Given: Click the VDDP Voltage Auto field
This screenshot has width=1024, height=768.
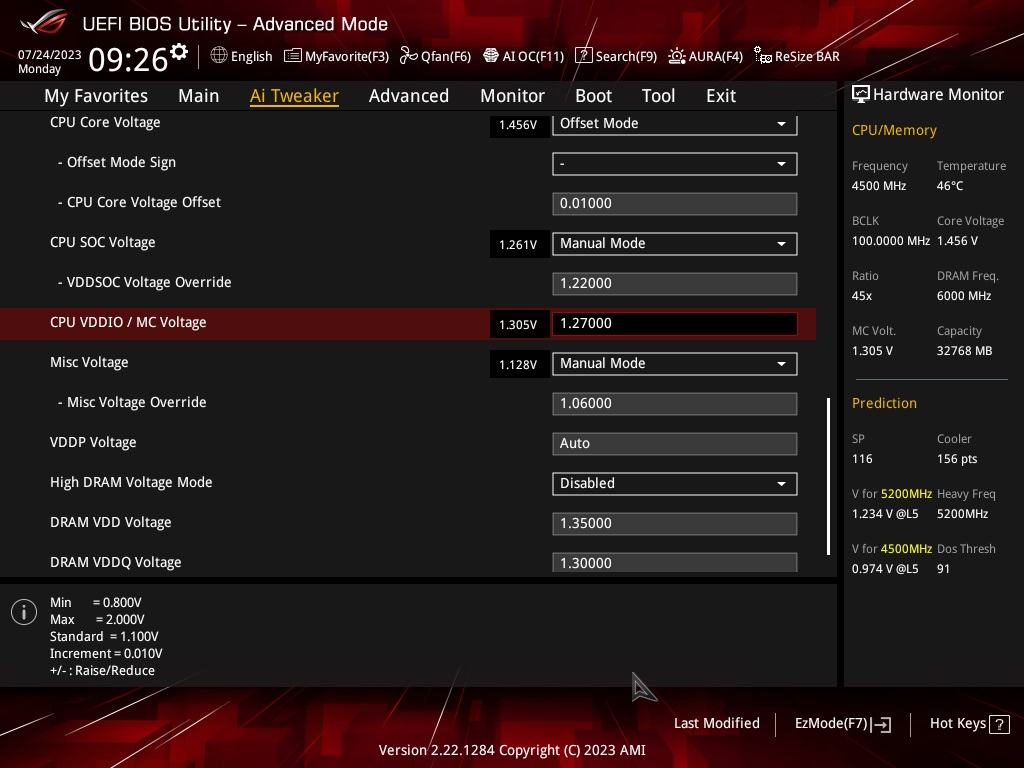Looking at the screenshot, I should click(x=675, y=444).
